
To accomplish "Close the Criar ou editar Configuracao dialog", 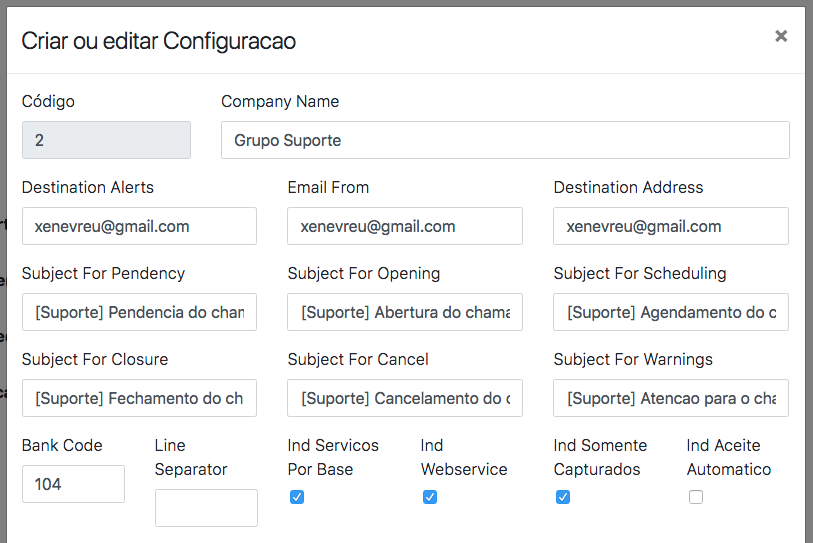I will 781,36.
